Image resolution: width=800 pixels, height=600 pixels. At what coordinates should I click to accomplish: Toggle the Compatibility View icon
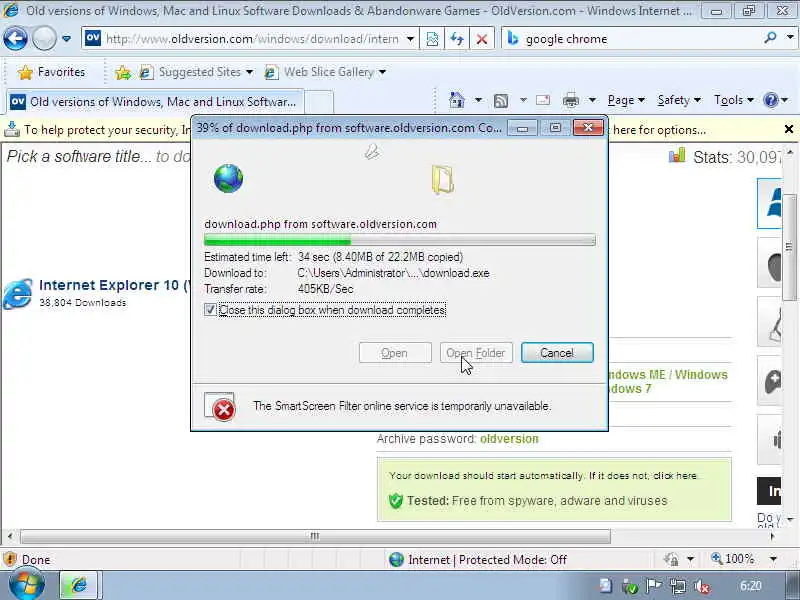tap(432, 39)
